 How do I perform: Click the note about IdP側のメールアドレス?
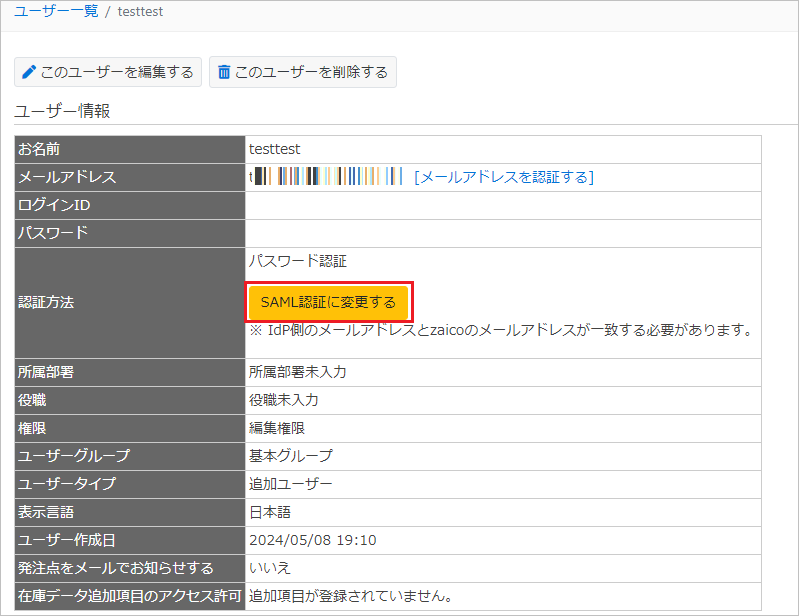click(500, 330)
